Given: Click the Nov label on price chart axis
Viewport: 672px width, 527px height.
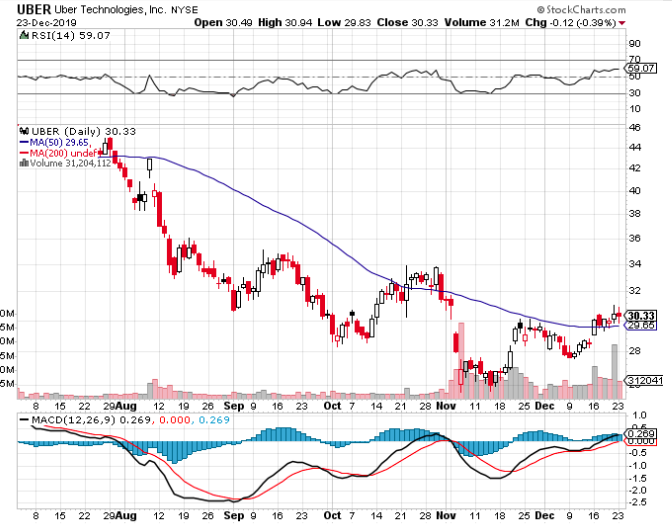Looking at the screenshot, I should [x=446, y=406].
